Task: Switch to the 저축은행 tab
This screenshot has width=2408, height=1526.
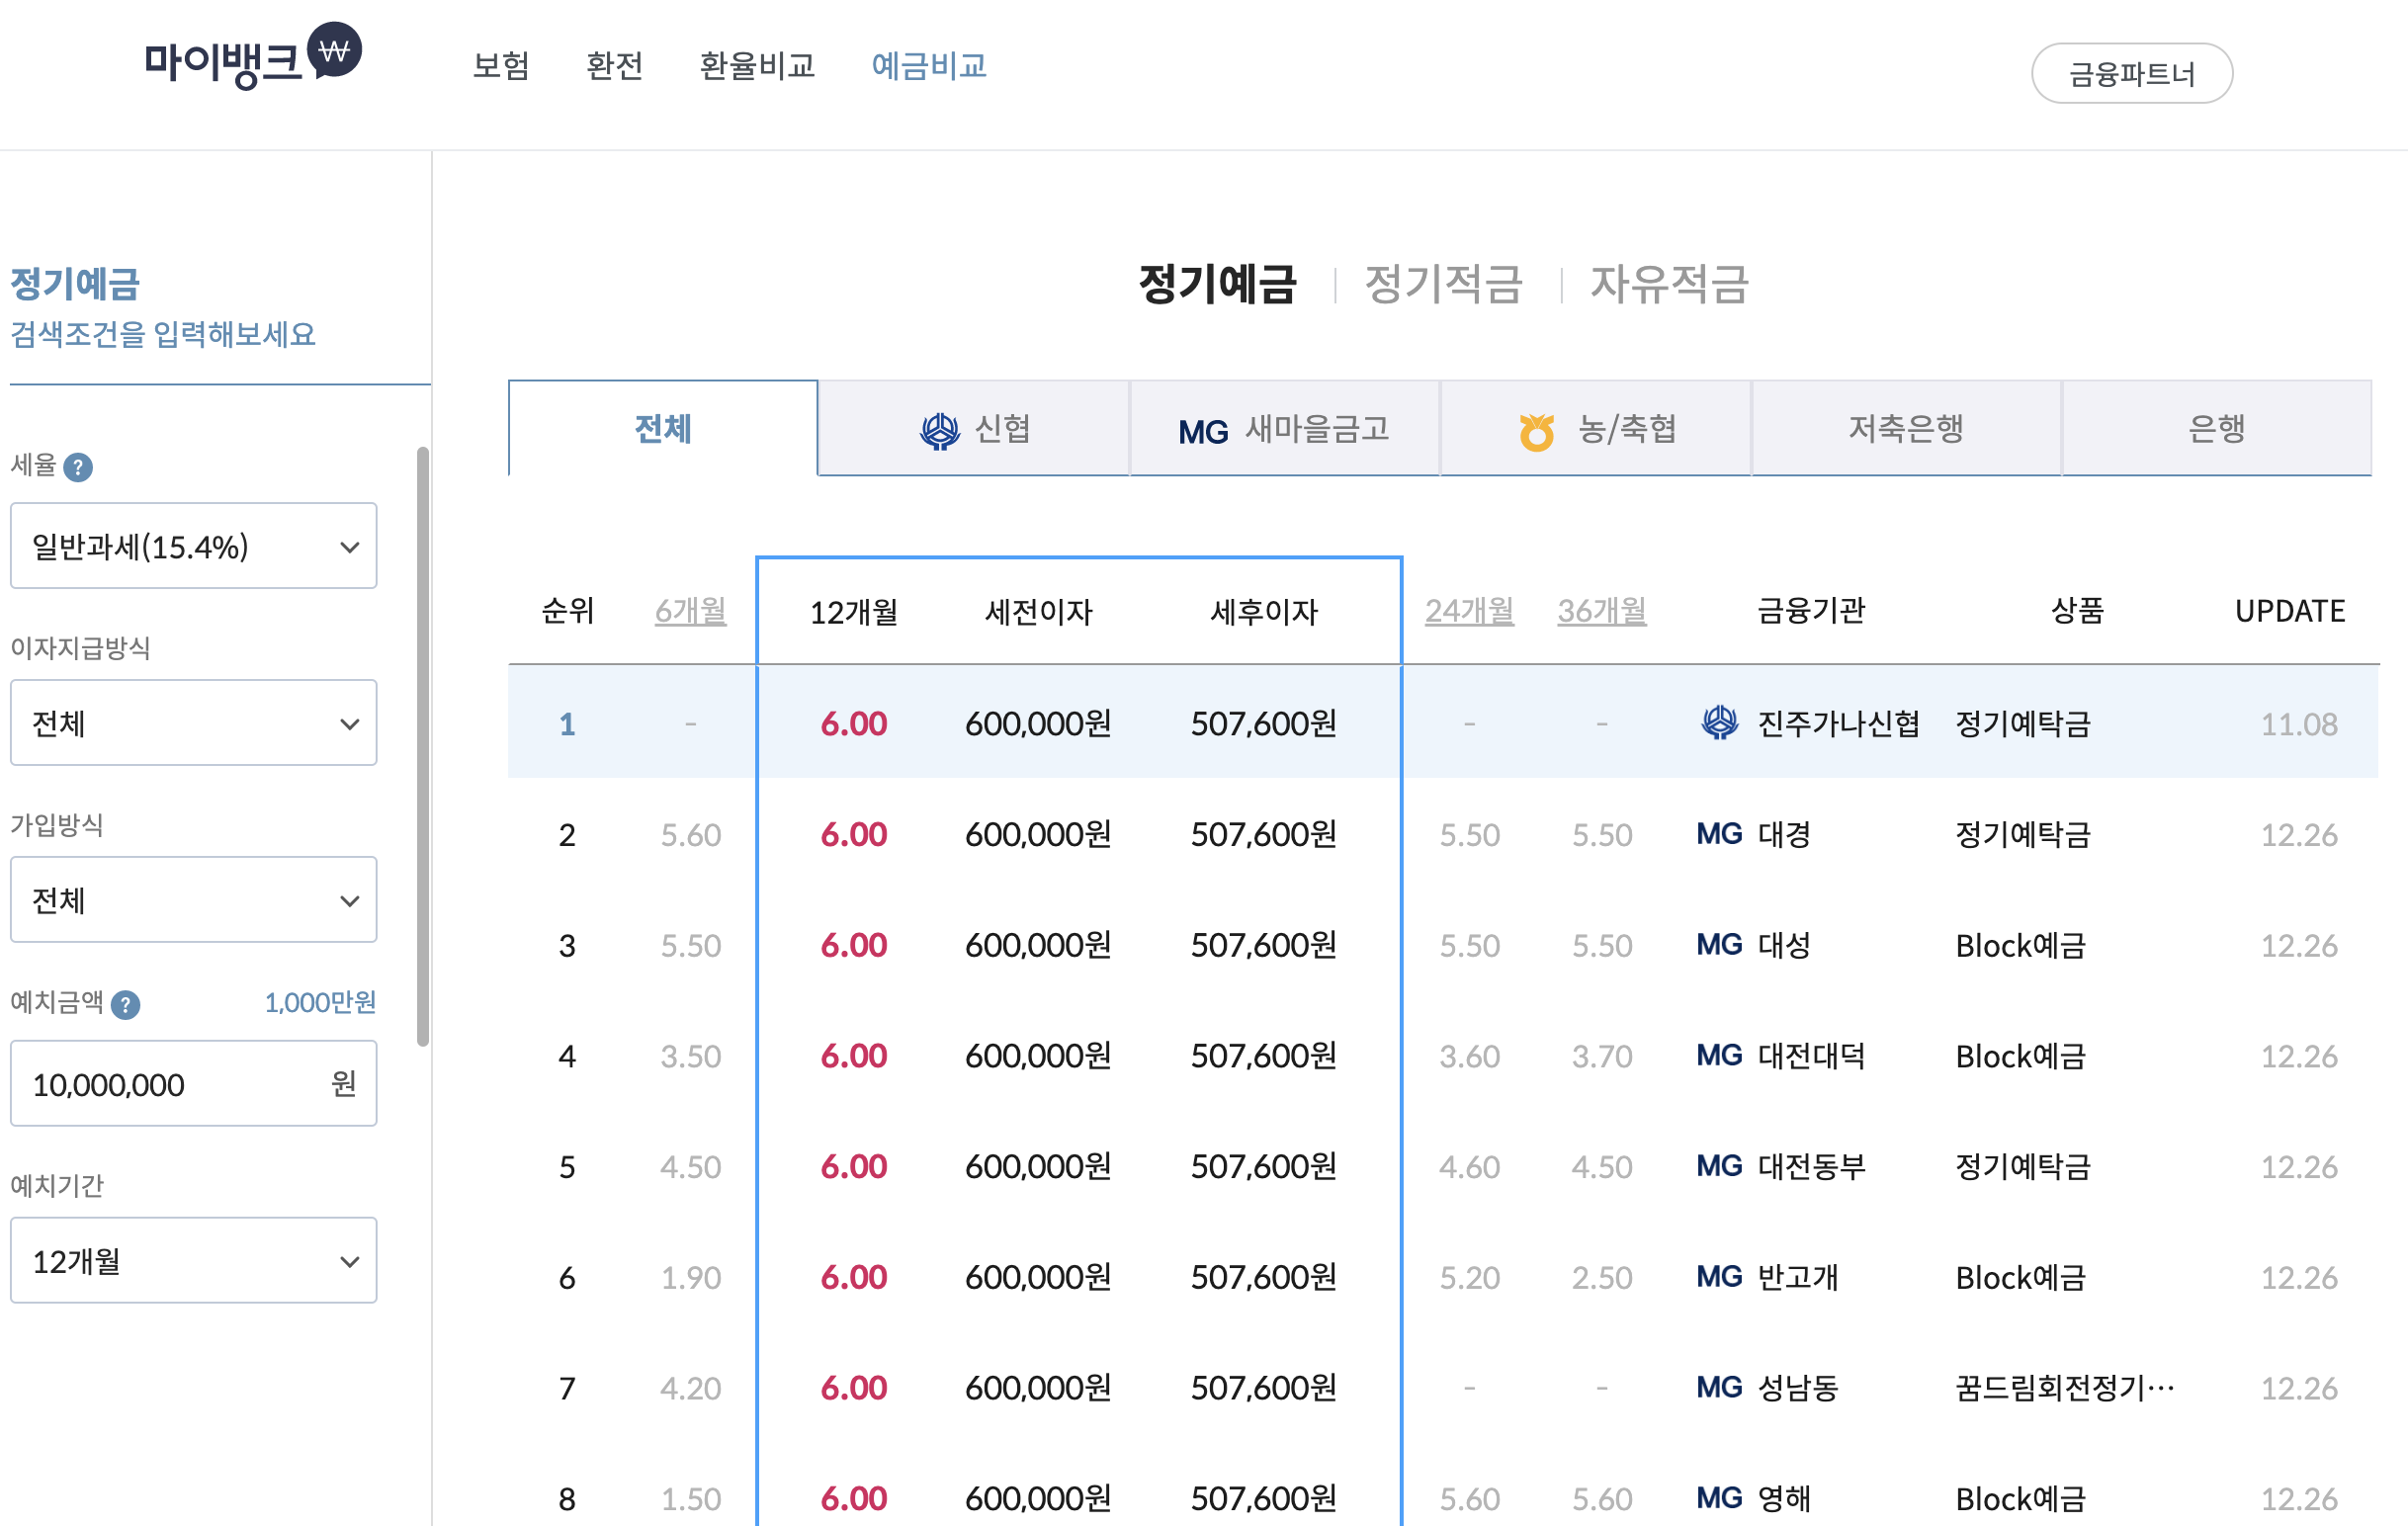Action: tap(1905, 429)
